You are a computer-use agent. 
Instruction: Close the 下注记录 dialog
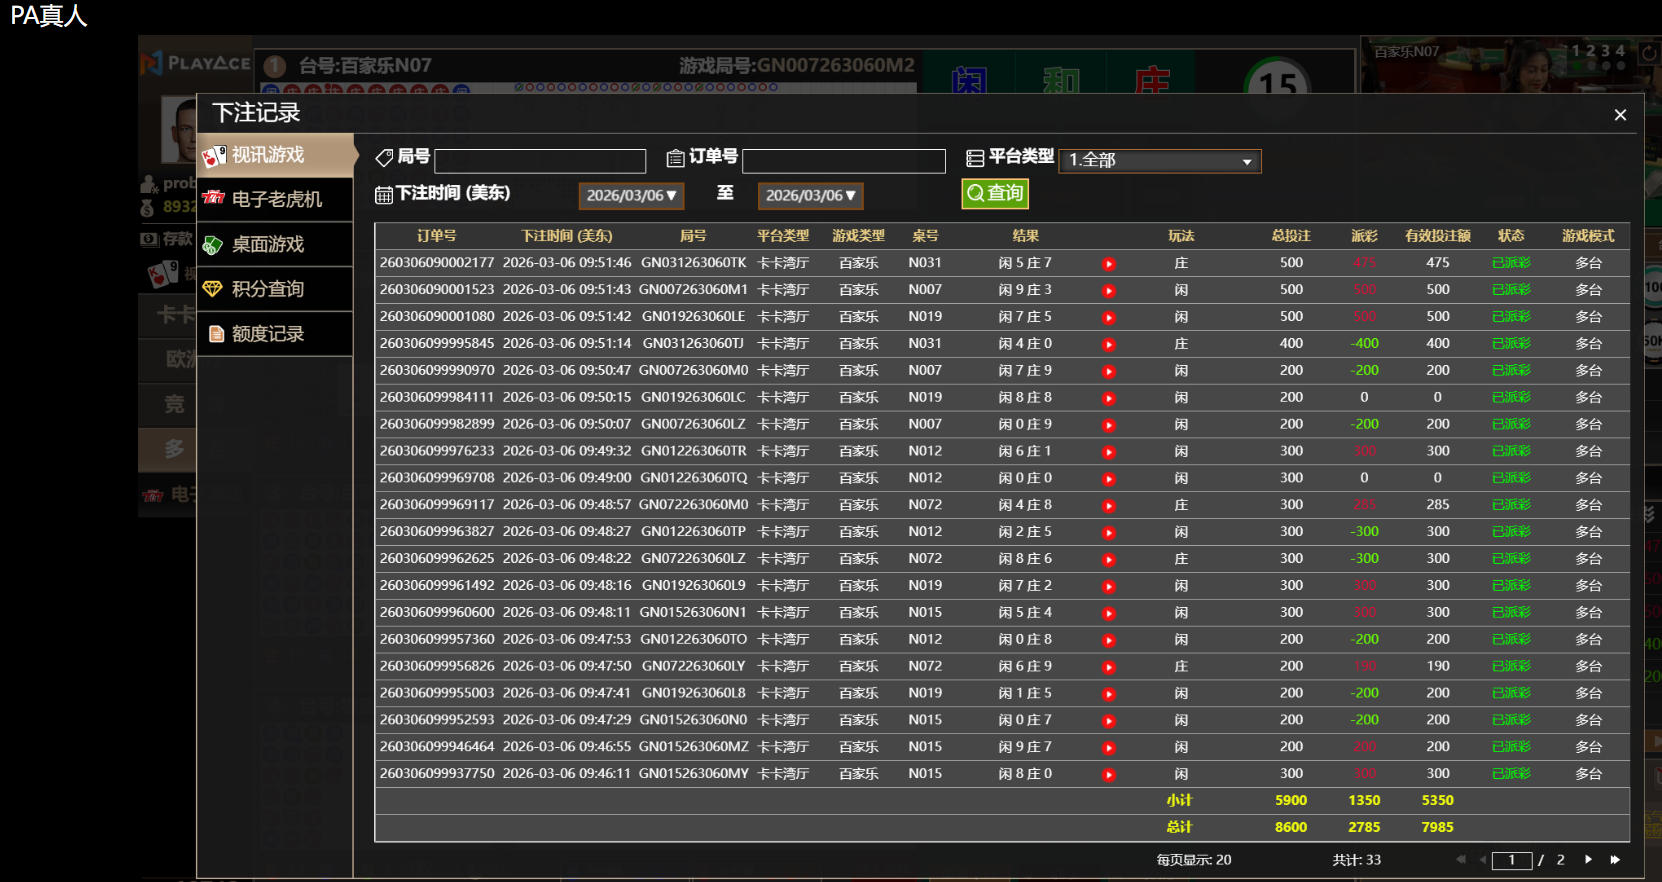pos(1620,115)
